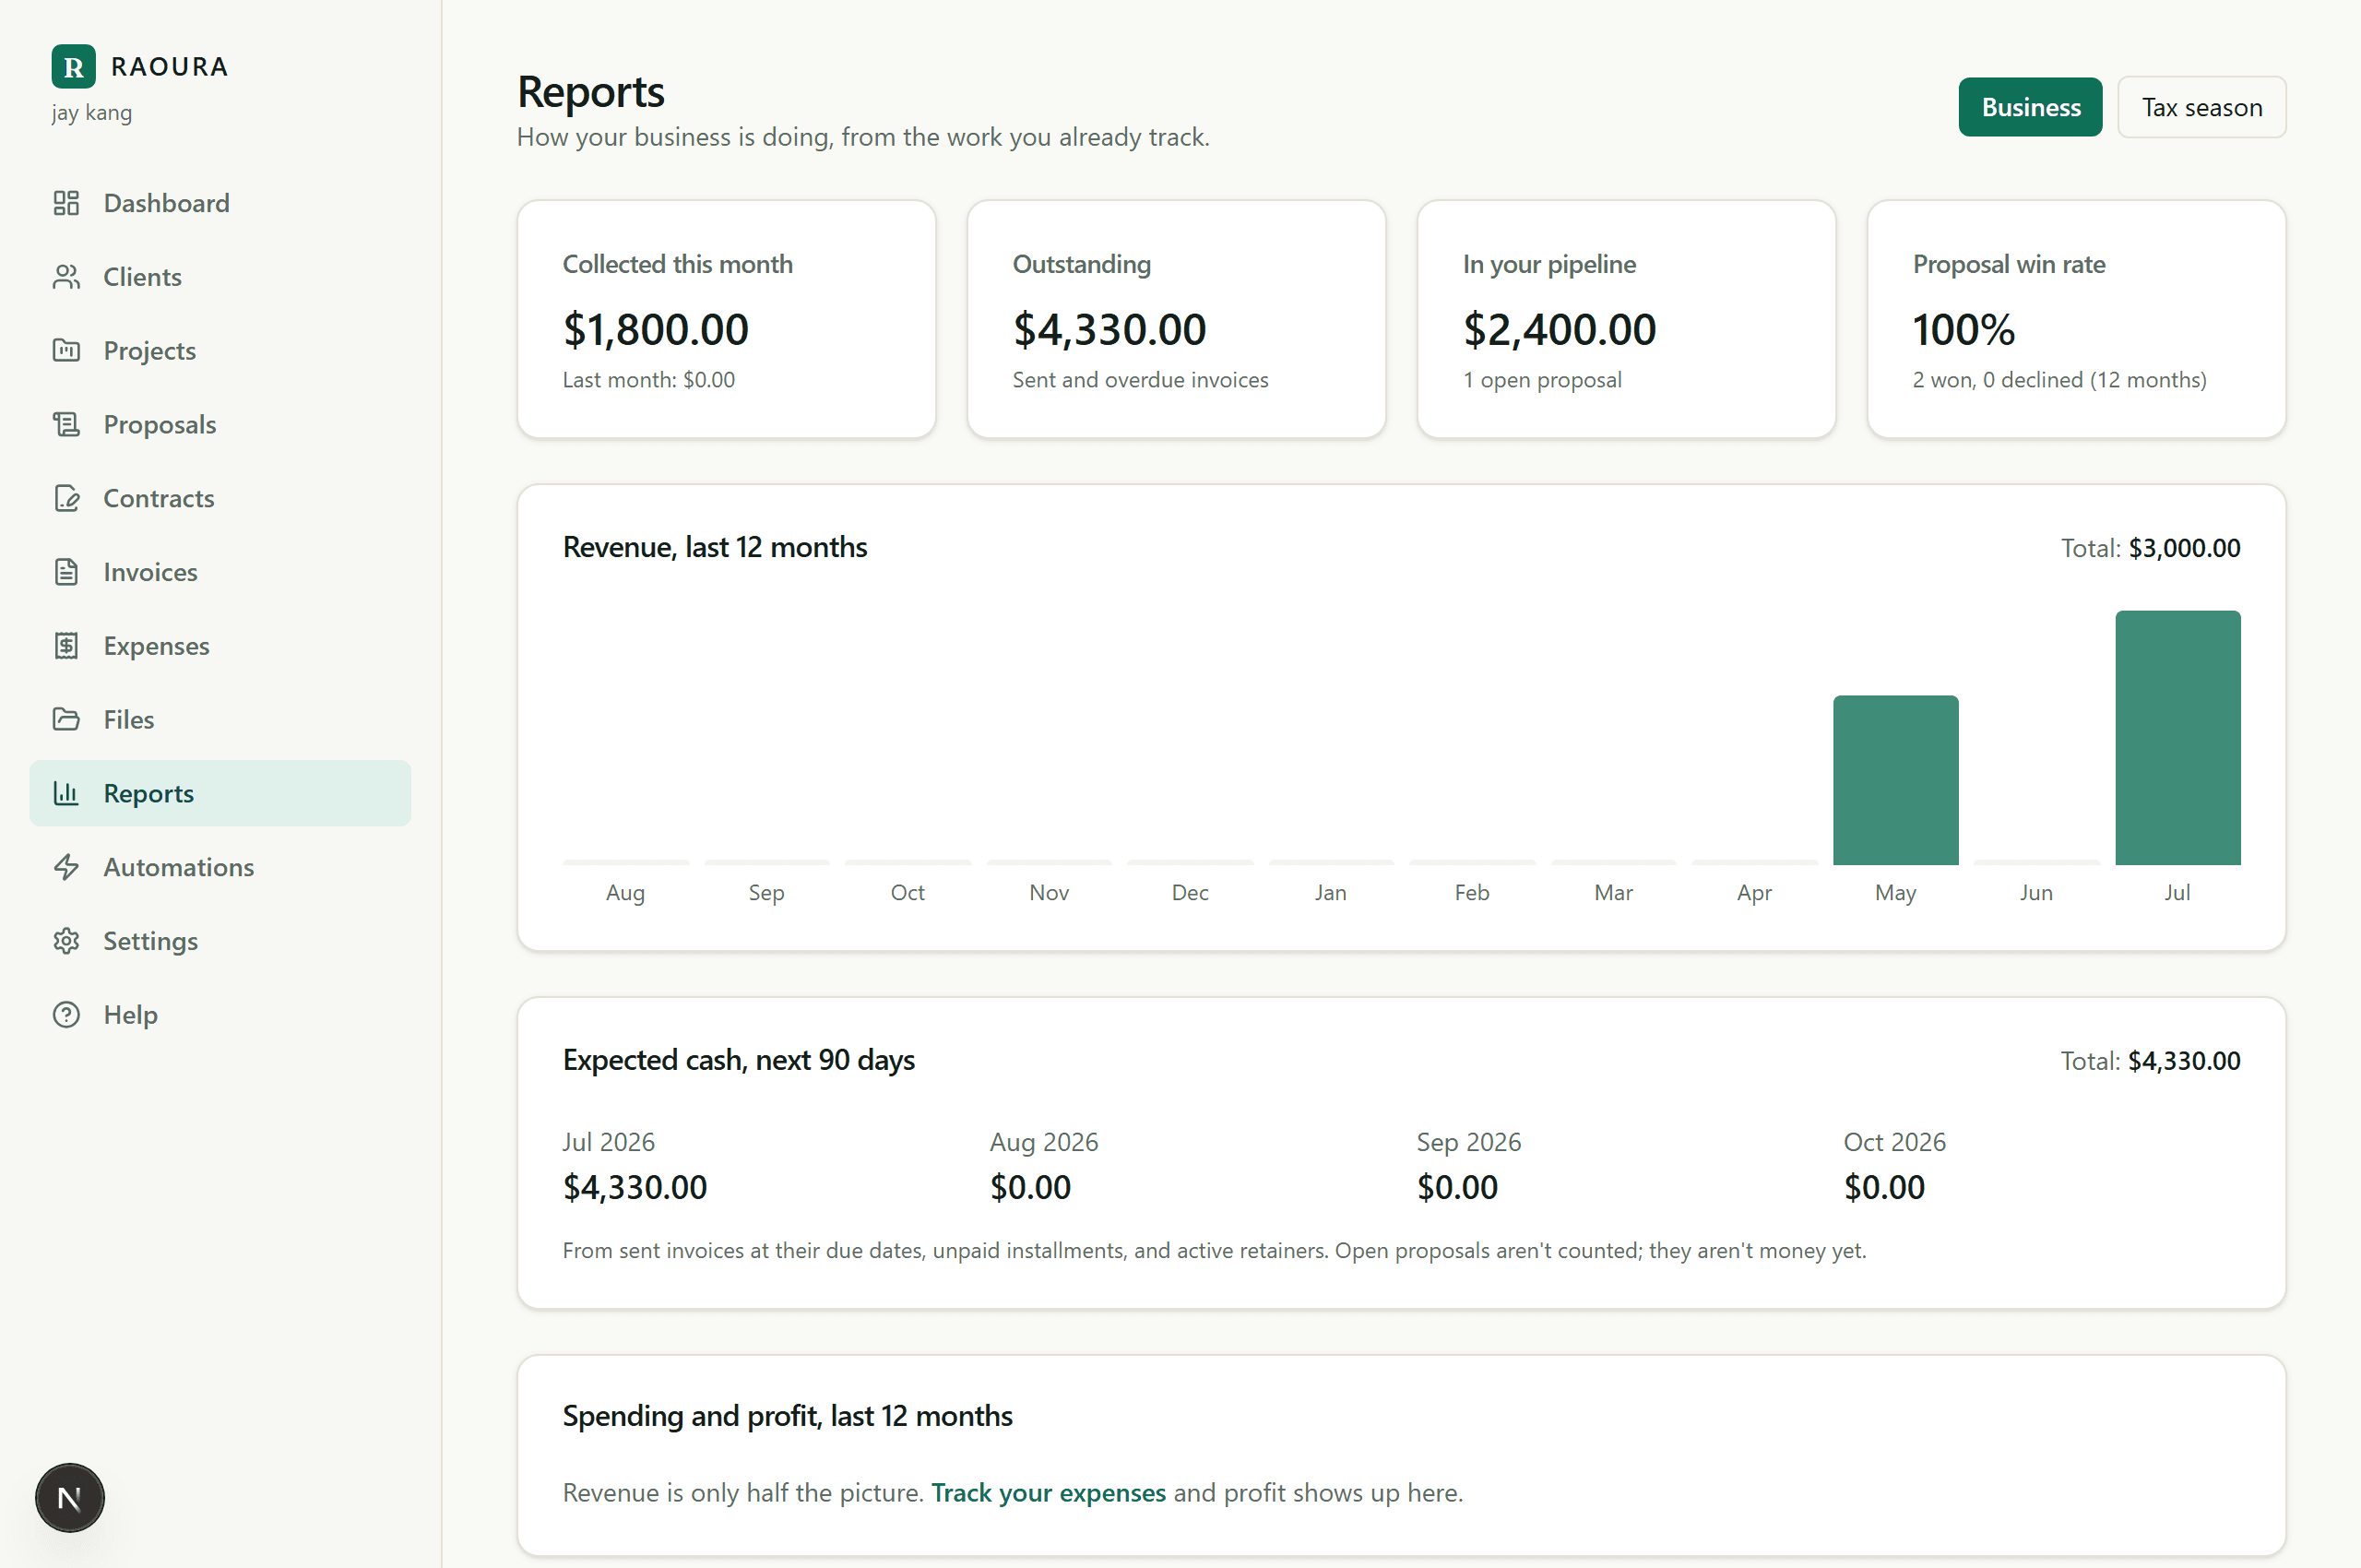Go to Settings label
This screenshot has width=2361, height=1568.
[x=151, y=941]
